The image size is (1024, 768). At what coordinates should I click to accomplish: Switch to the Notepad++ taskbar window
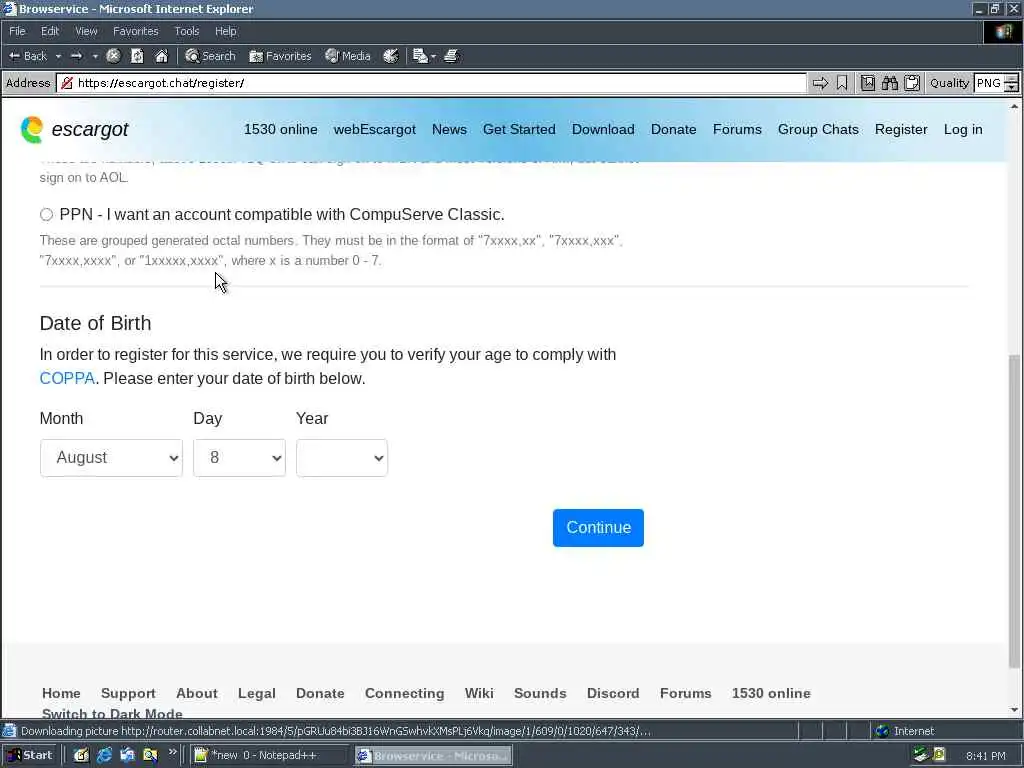269,756
